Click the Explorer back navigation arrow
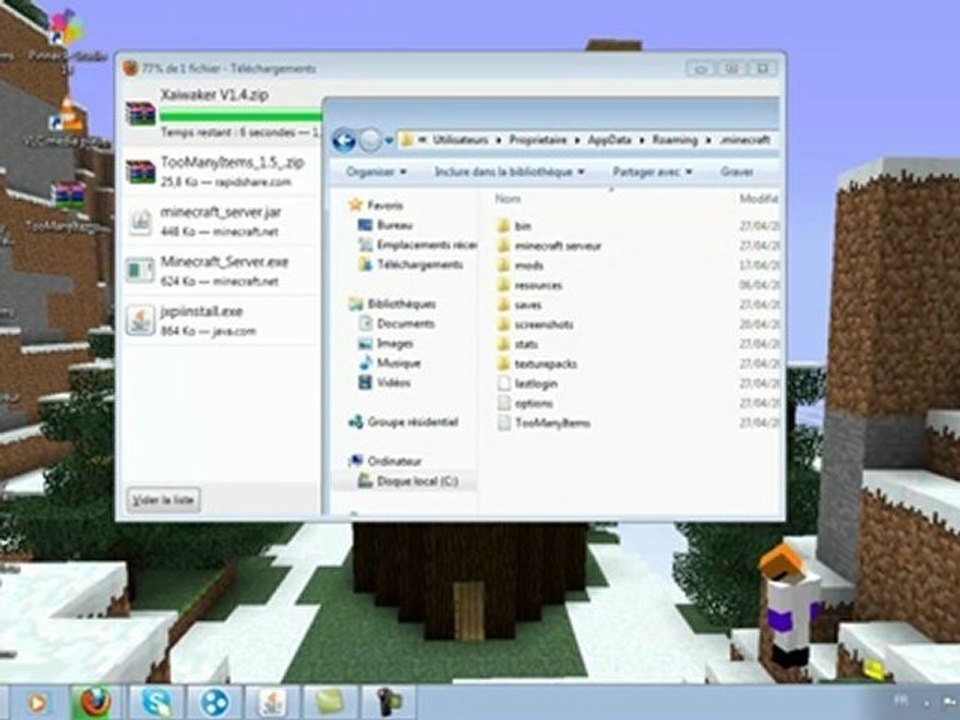This screenshot has height=720, width=960. click(x=344, y=140)
